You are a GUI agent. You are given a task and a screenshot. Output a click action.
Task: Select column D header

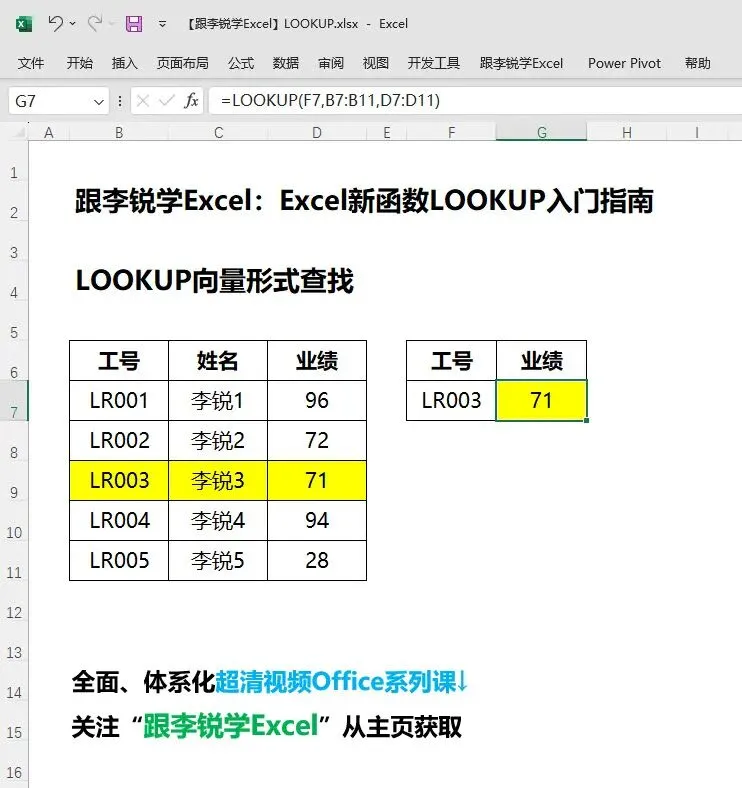click(317, 133)
